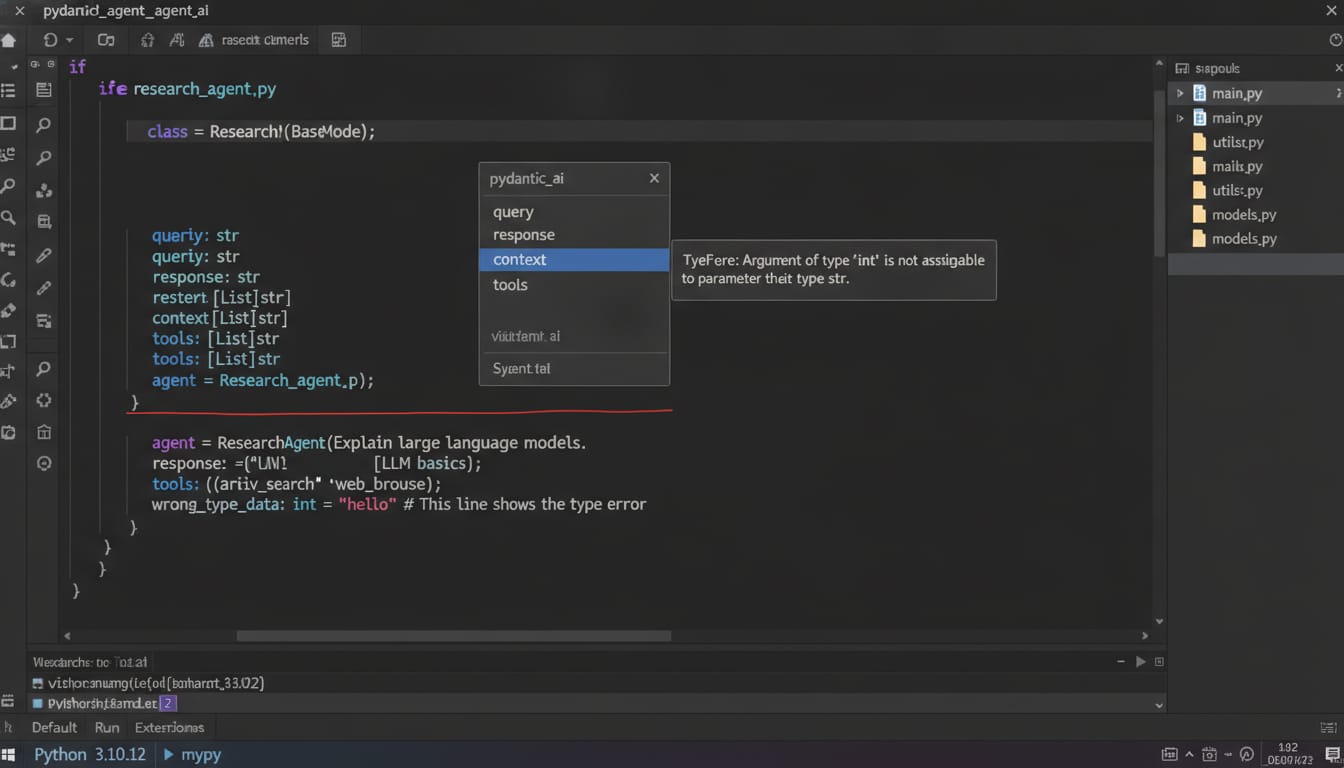Select 'tools' in the pydantic_ai popup
1344x768 pixels.
[574, 285]
